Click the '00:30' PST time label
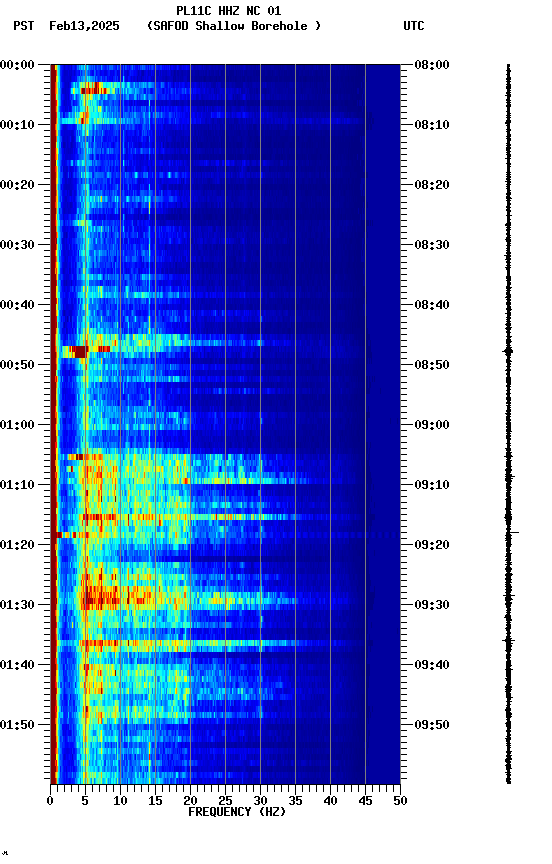This screenshot has width=552, height=864. [x=17, y=245]
